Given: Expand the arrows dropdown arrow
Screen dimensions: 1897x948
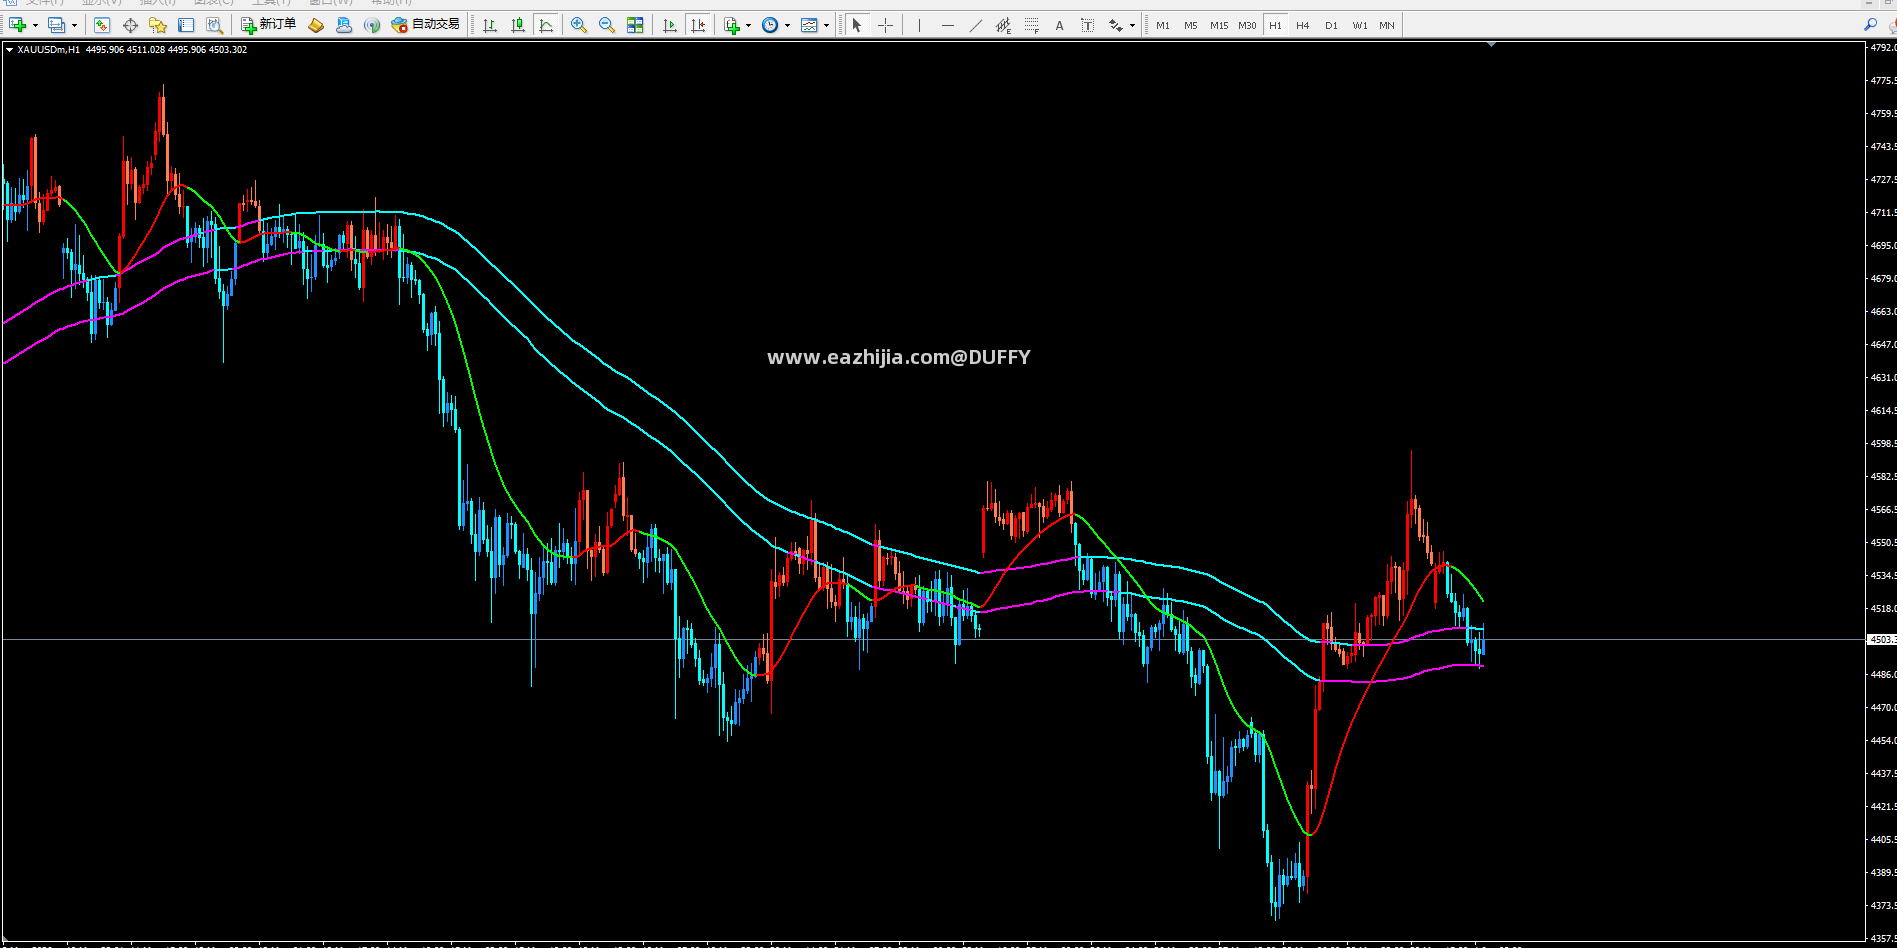Looking at the screenshot, I should [1132, 25].
